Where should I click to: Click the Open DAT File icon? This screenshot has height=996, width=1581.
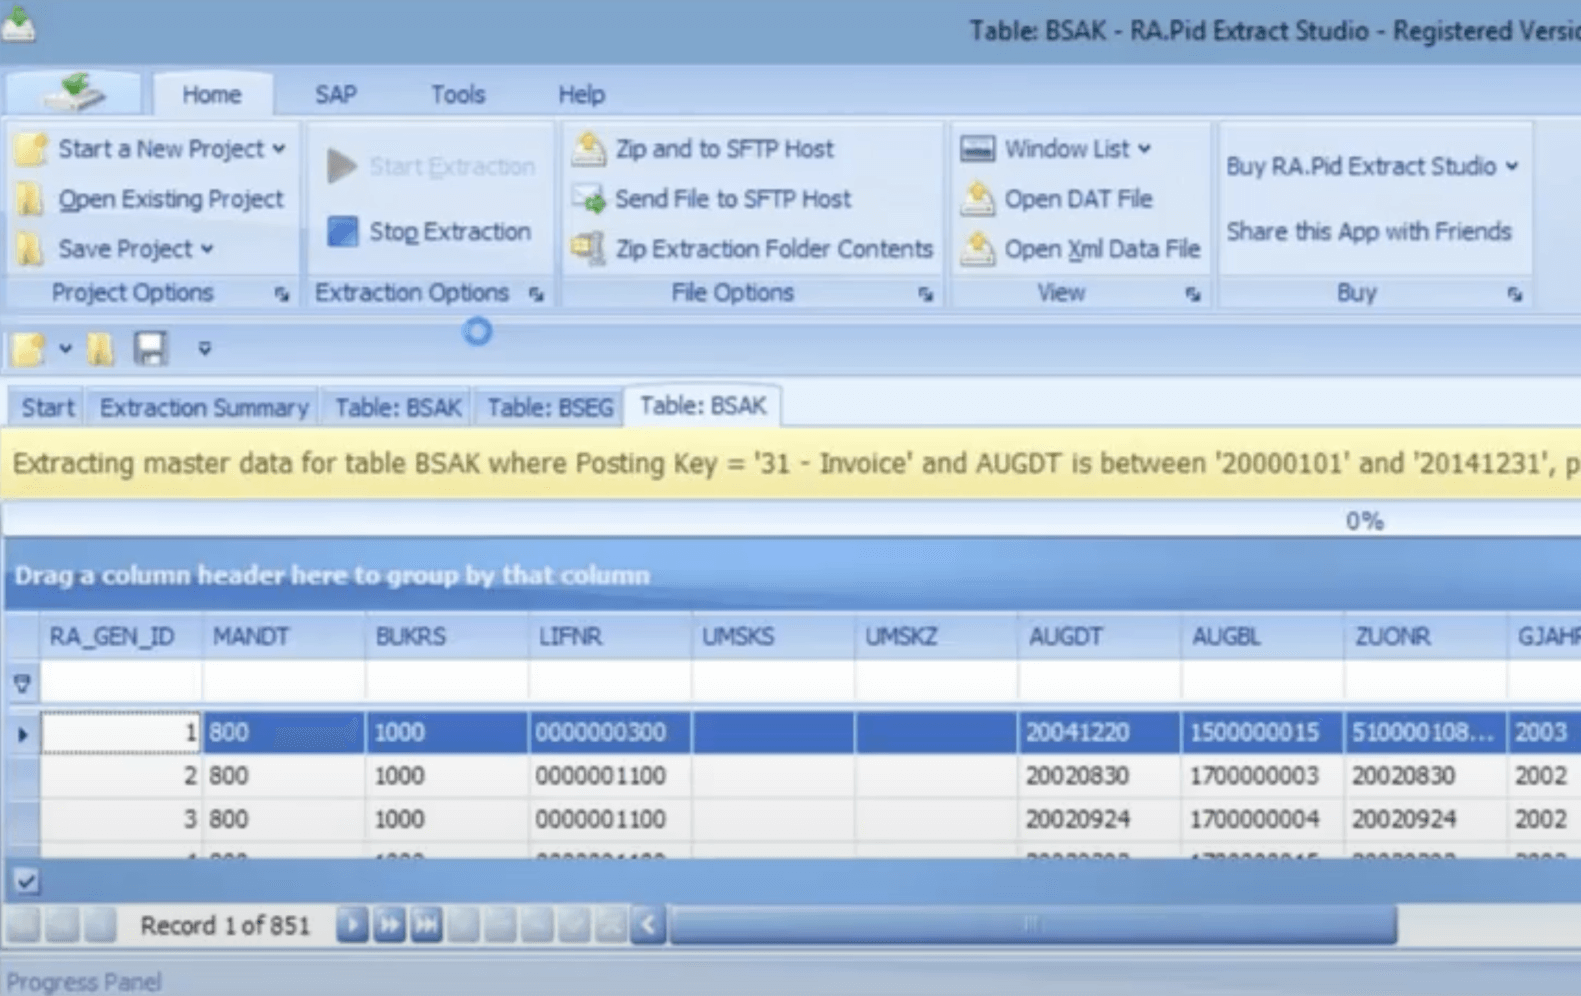coord(977,199)
